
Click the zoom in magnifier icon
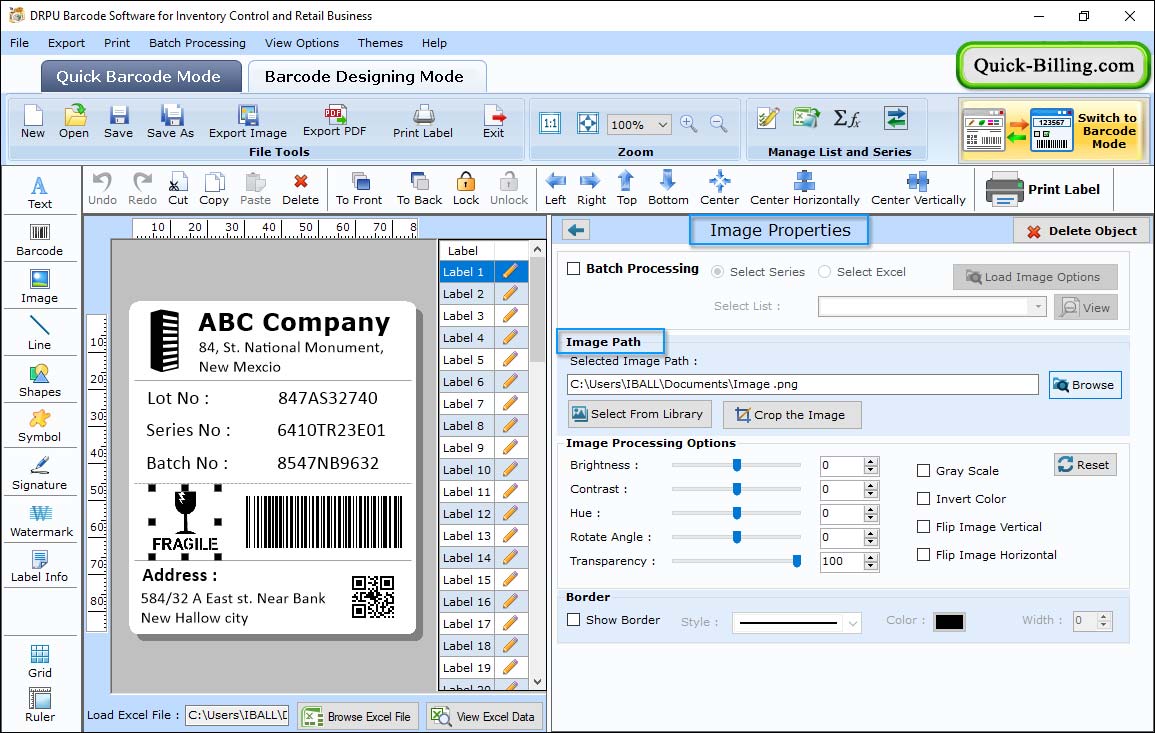(x=689, y=124)
